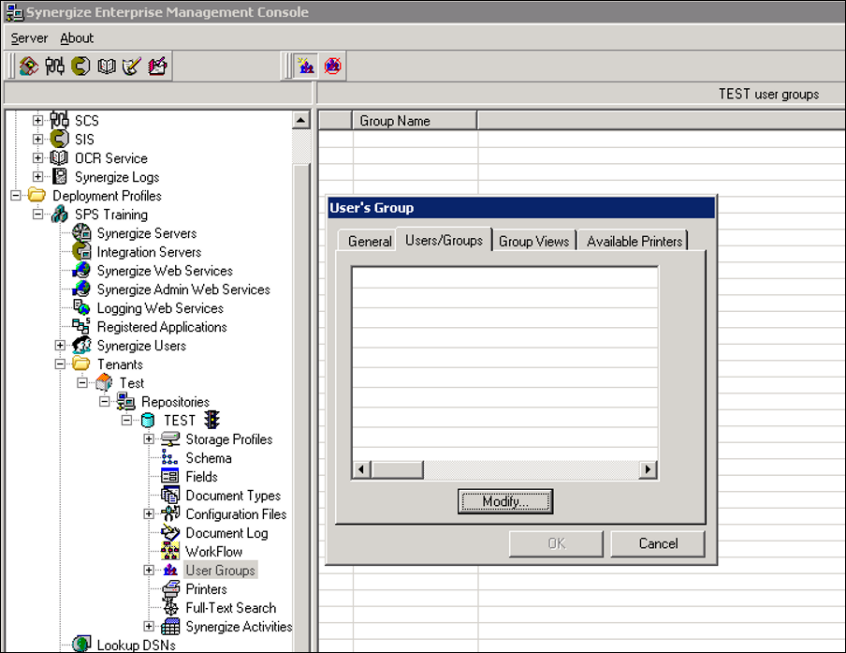Expand the Storage Profiles node

coord(148,439)
